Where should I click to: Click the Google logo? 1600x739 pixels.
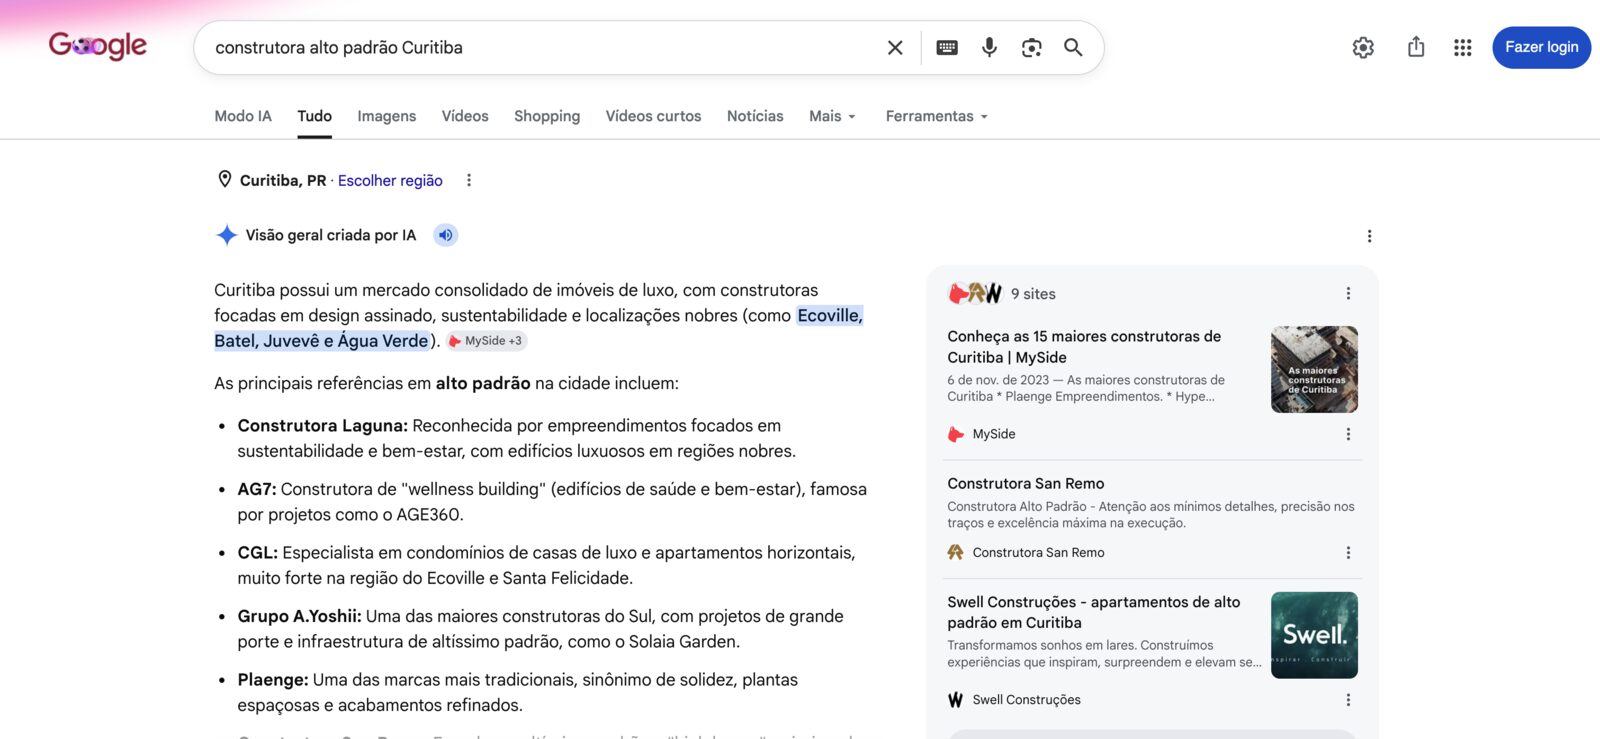98,46
